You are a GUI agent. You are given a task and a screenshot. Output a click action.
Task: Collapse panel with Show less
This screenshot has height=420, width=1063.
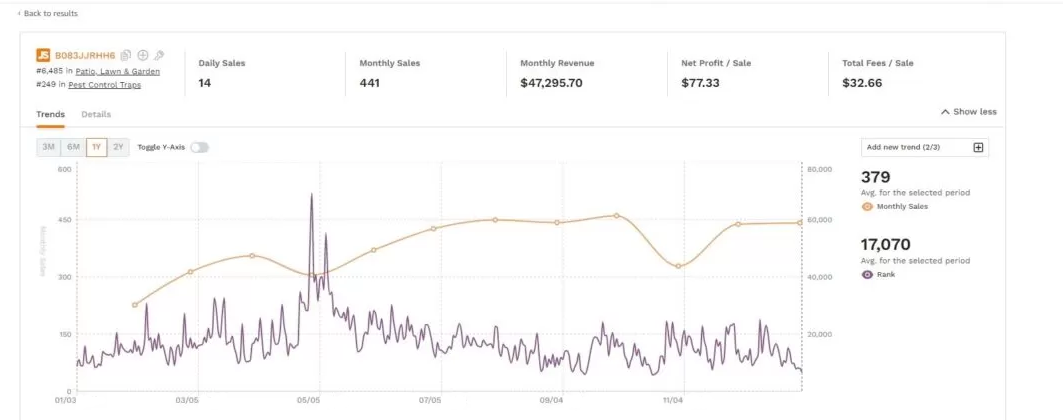click(x=968, y=112)
